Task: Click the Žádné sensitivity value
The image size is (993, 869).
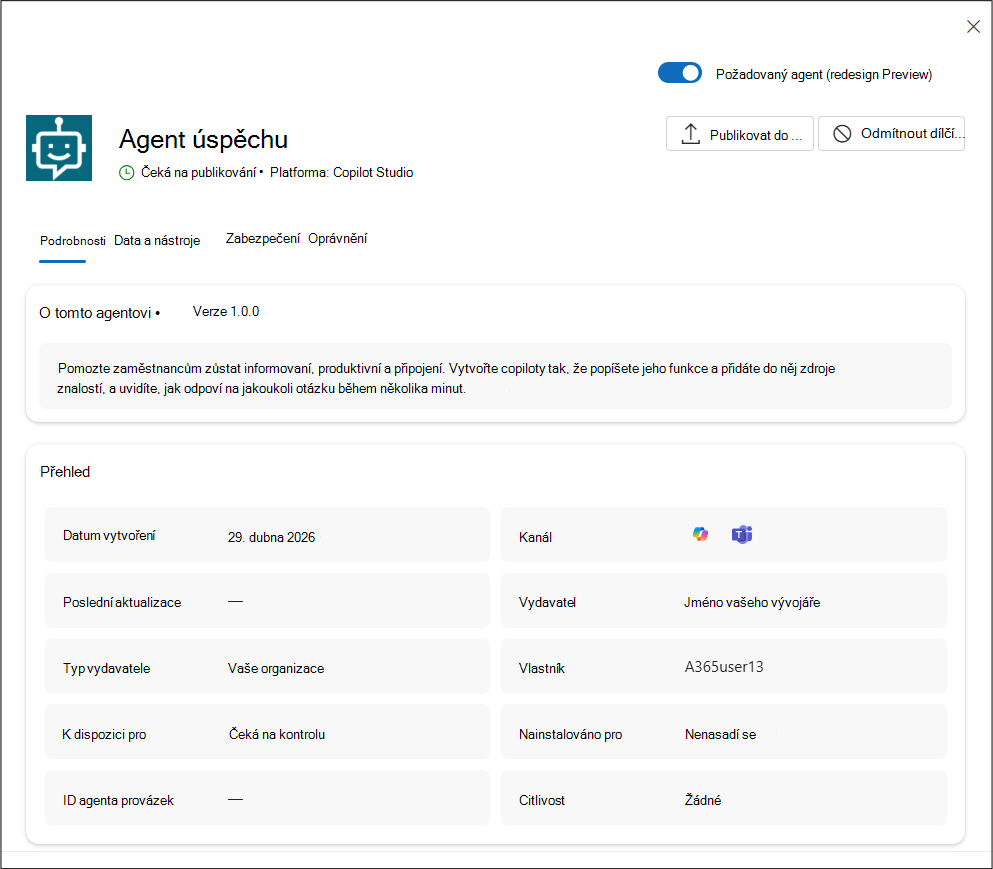Action: 702,800
